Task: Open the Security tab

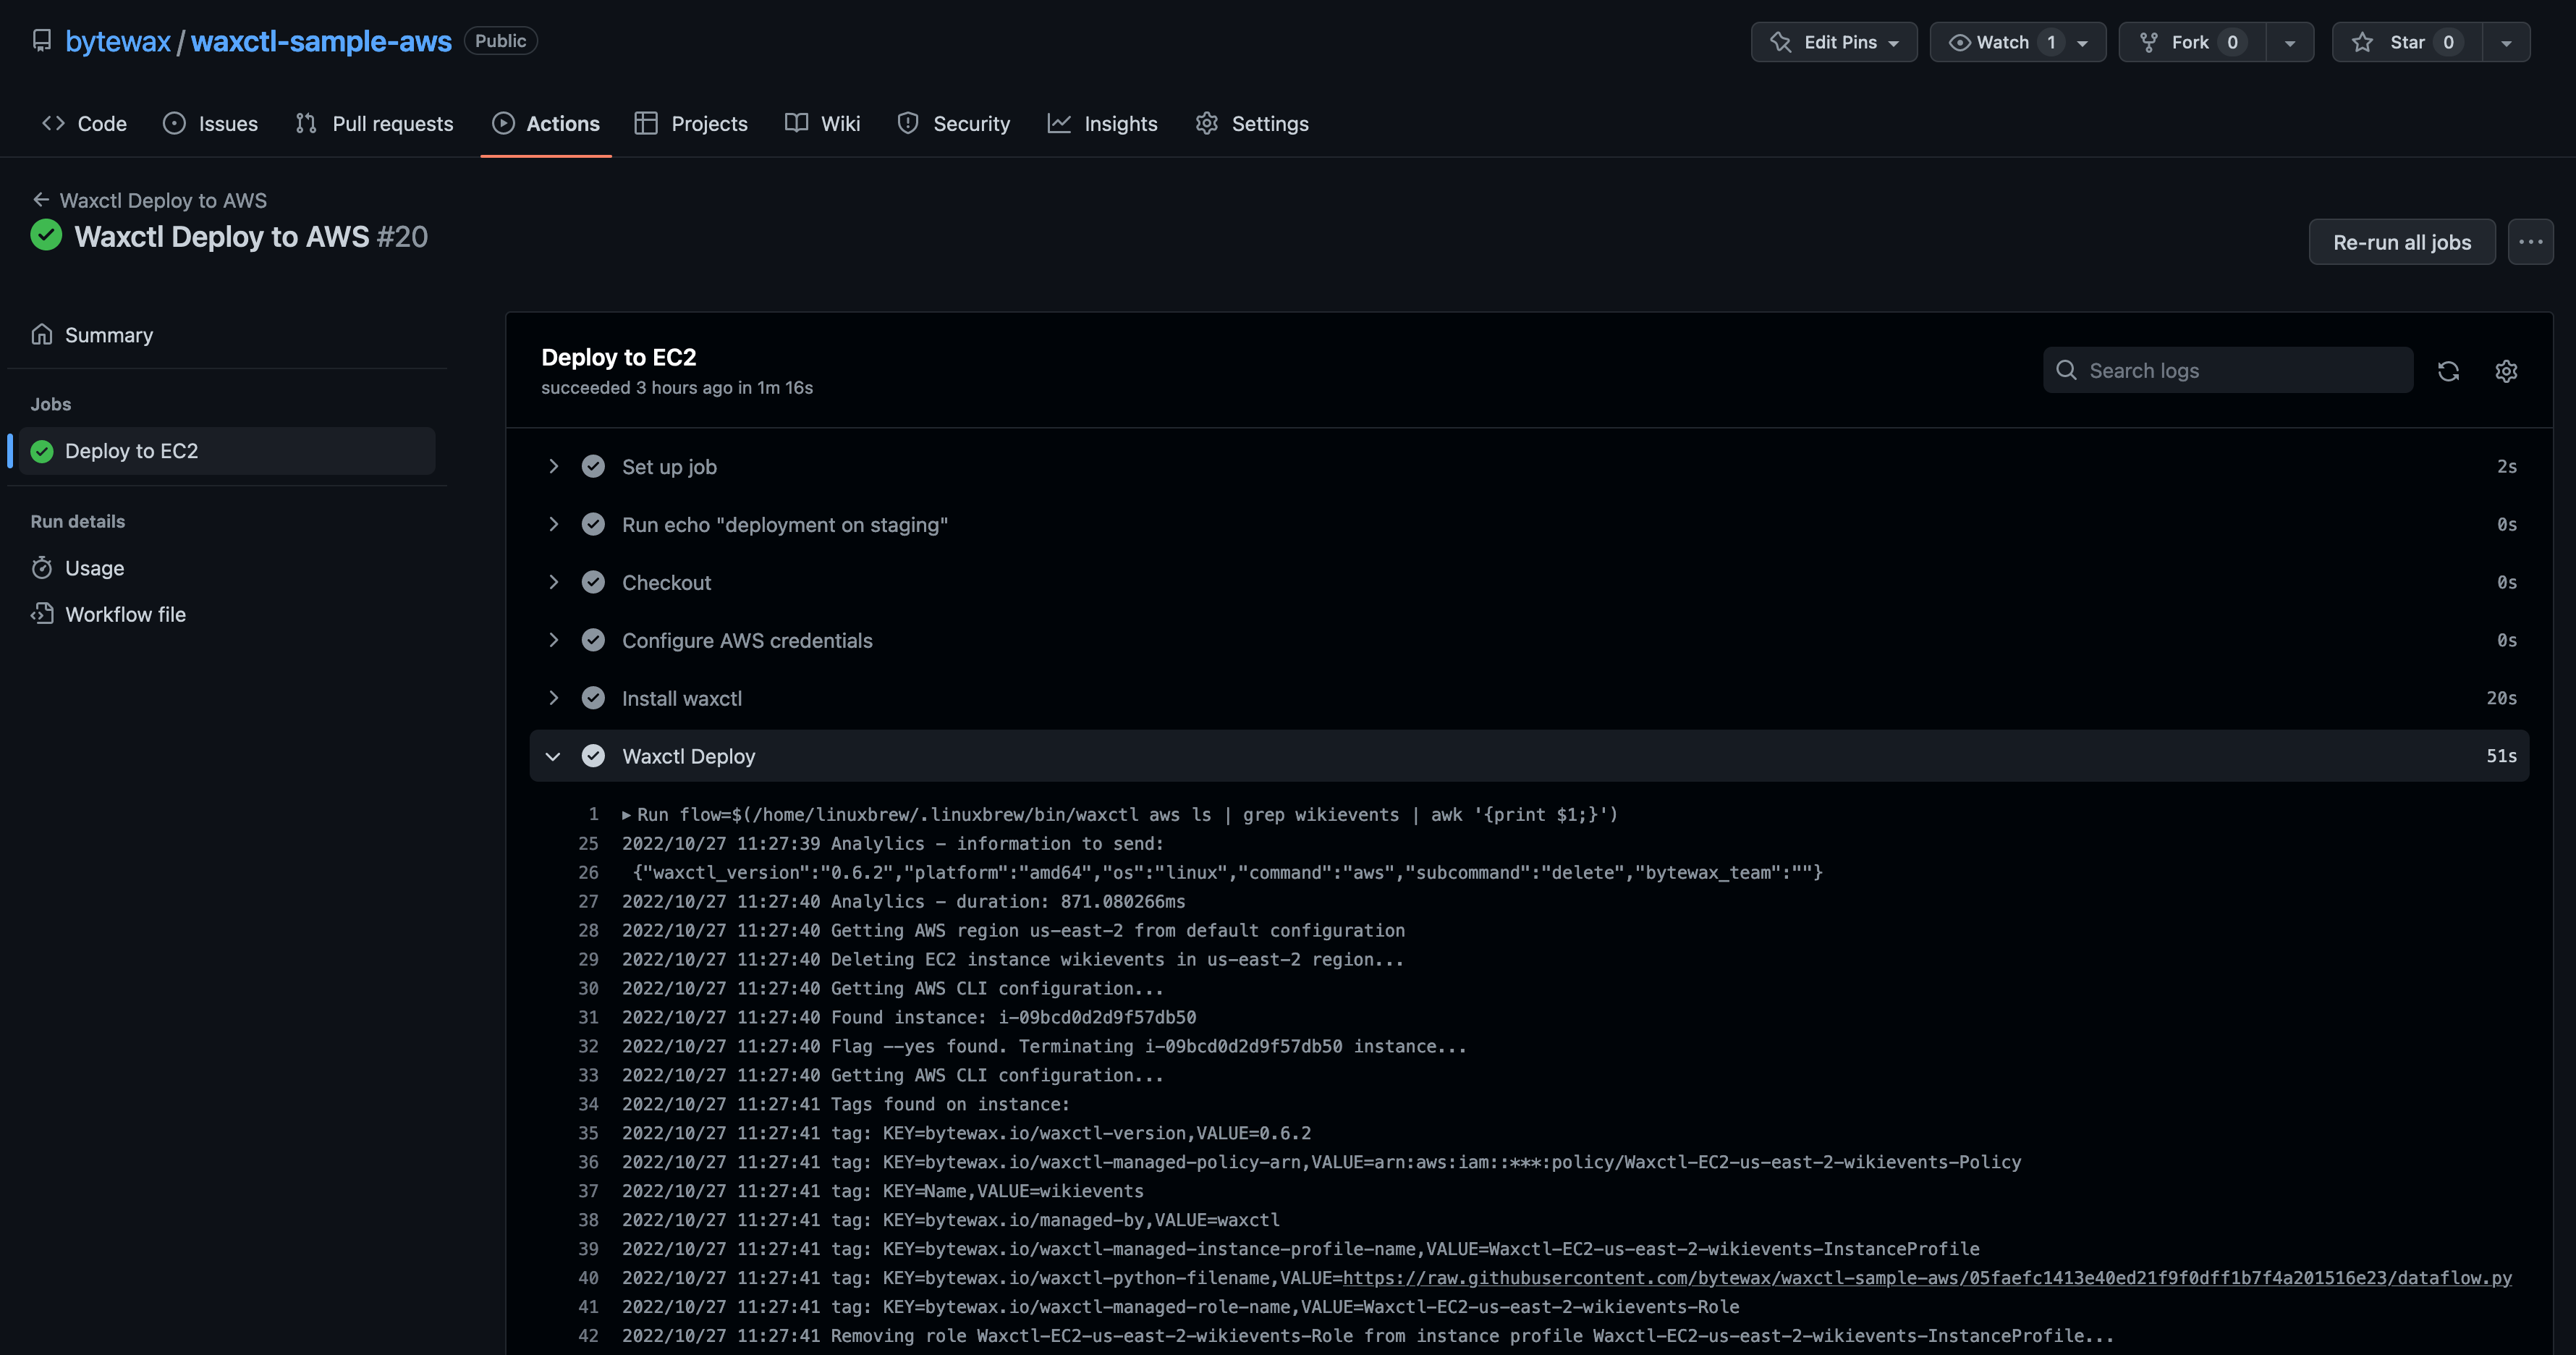Action: point(953,123)
